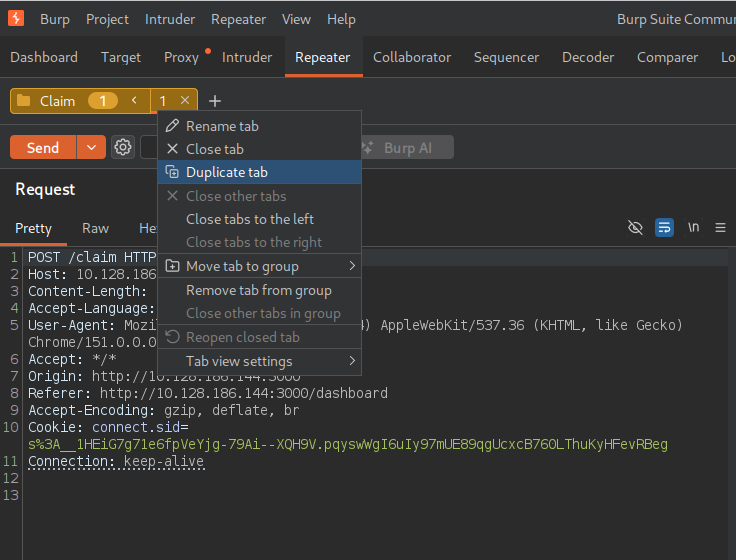The image size is (736, 560).
Task: Click the Burp Suite logo icon
Action: point(15,18)
